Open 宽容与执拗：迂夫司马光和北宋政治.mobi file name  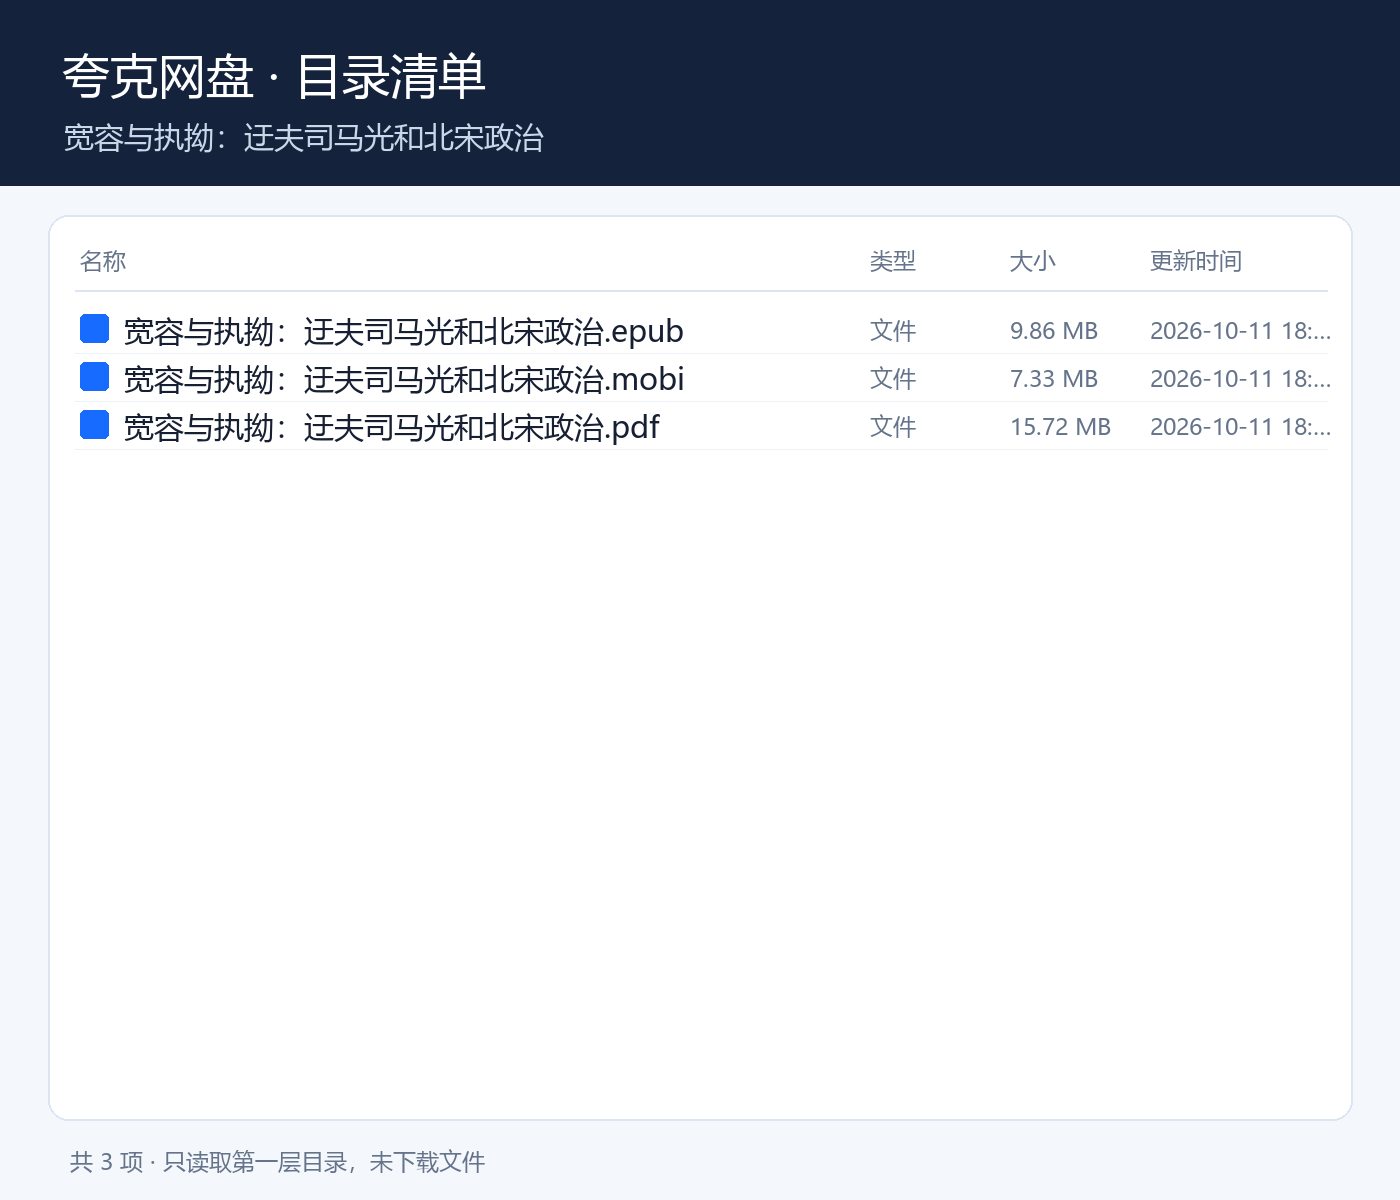click(x=404, y=379)
